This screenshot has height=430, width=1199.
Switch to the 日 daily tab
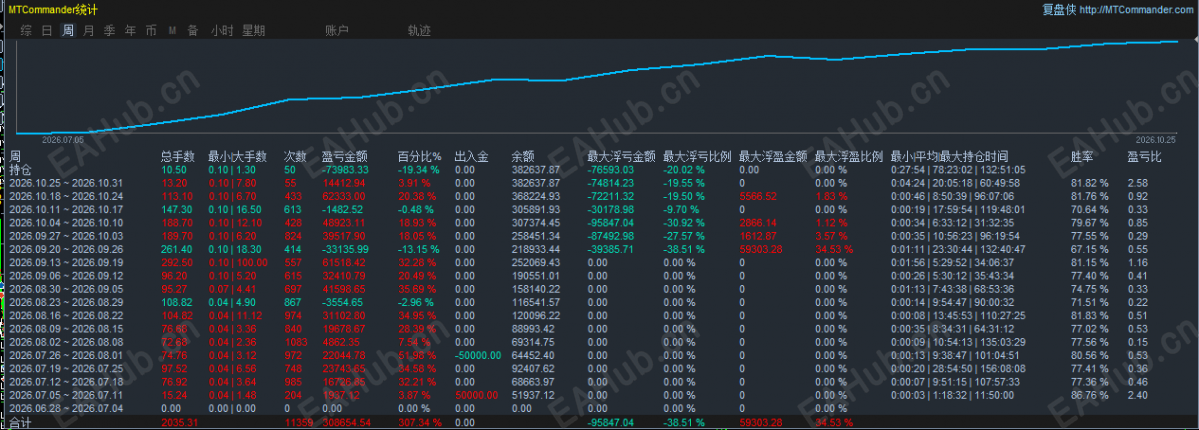click(x=47, y=31)
